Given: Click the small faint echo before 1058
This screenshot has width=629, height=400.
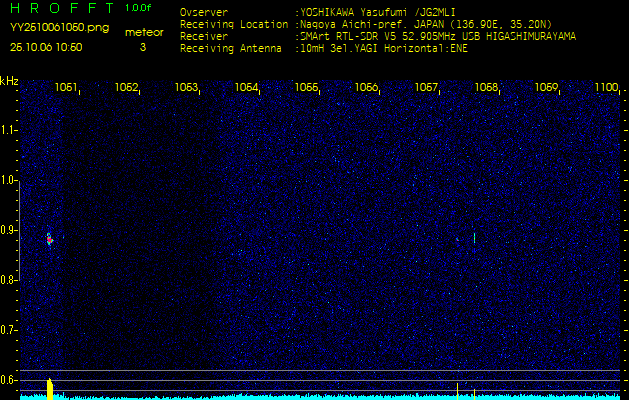Looking at the screenshot, I should tap(457, 240).
